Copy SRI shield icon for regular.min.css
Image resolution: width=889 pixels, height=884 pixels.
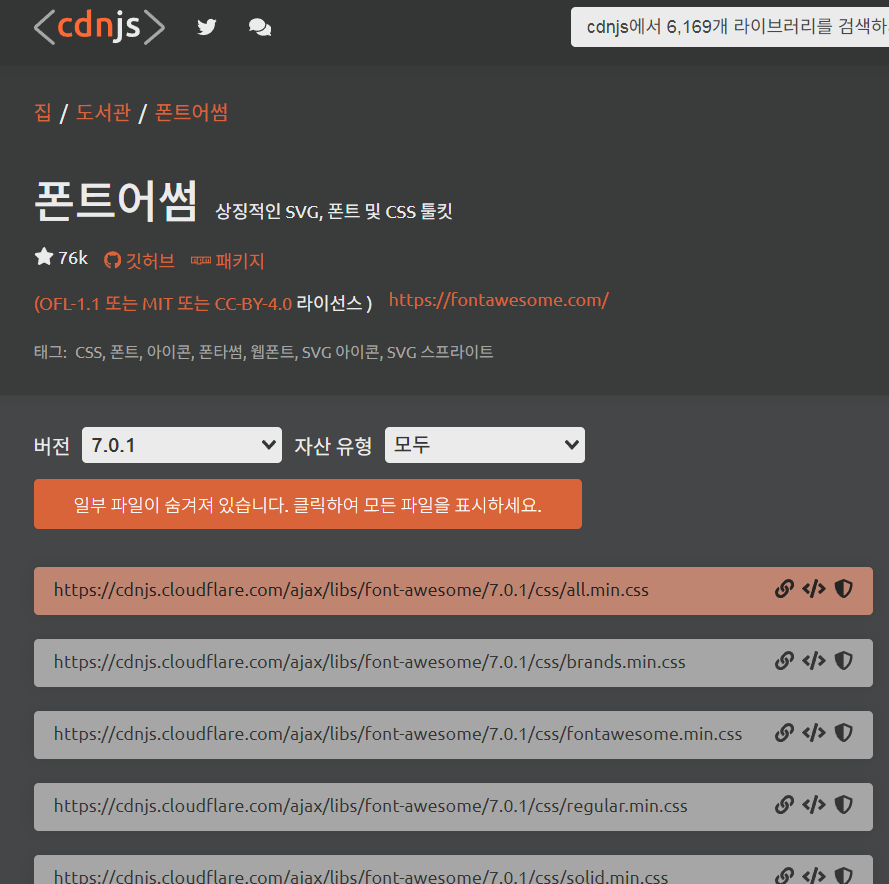[x=843, y=805]
